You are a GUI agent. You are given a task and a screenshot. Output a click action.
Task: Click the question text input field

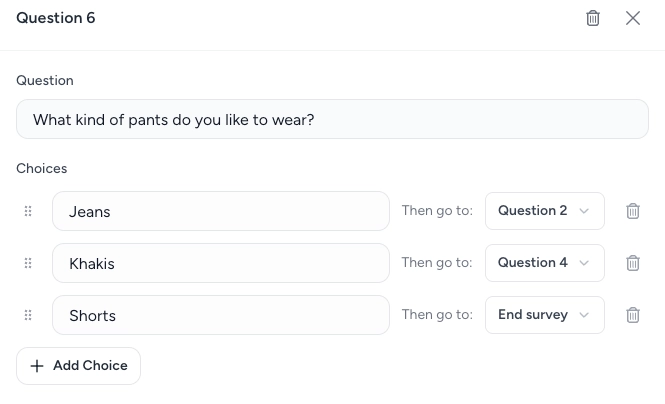332,119
